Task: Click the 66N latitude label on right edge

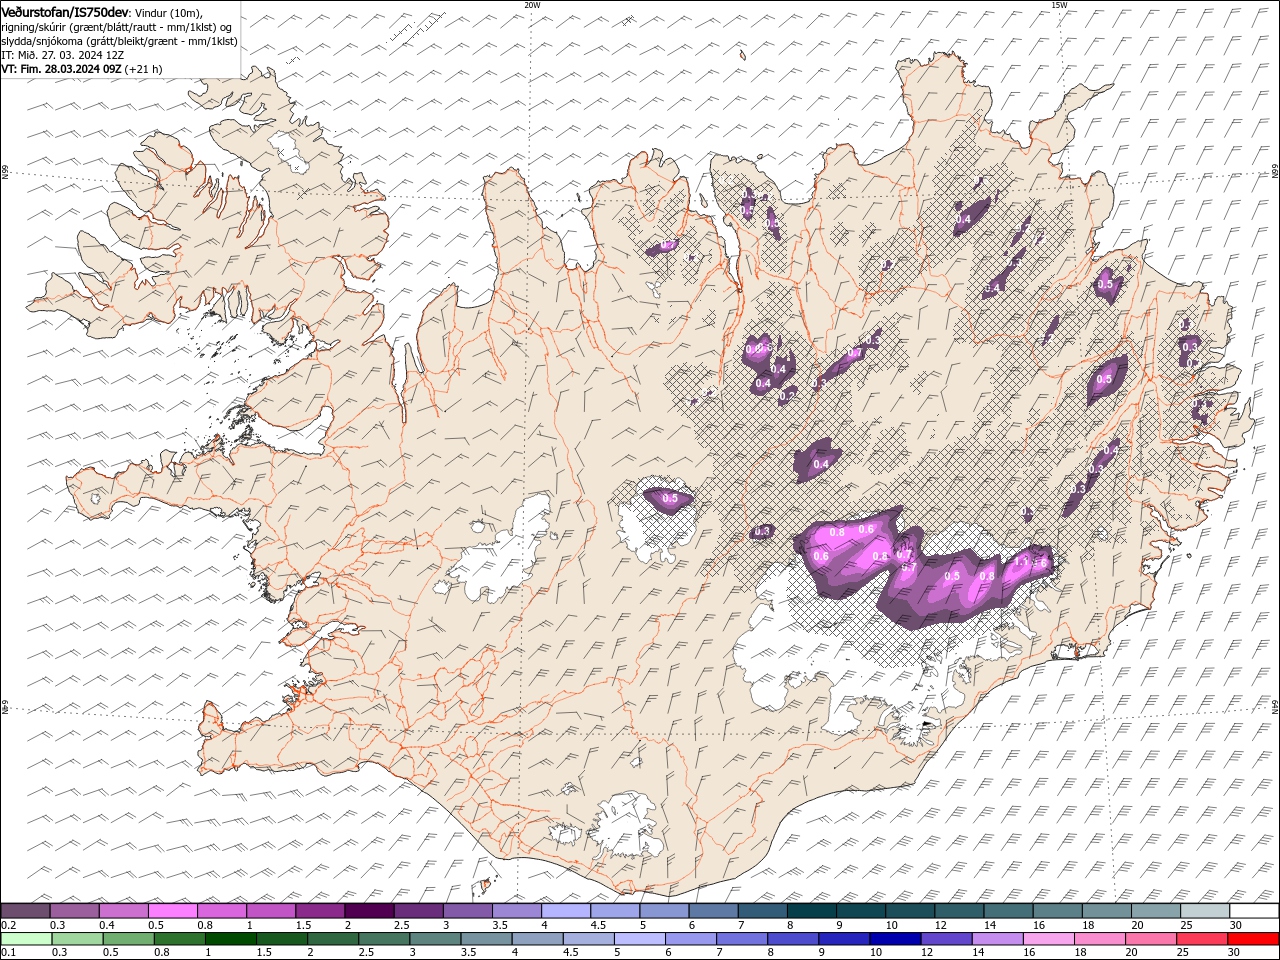Action: coord(1275,172)
